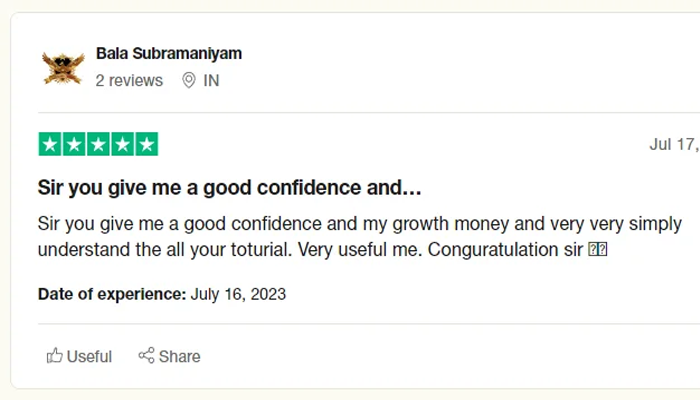Click the second green rating star

coord(74,144)
